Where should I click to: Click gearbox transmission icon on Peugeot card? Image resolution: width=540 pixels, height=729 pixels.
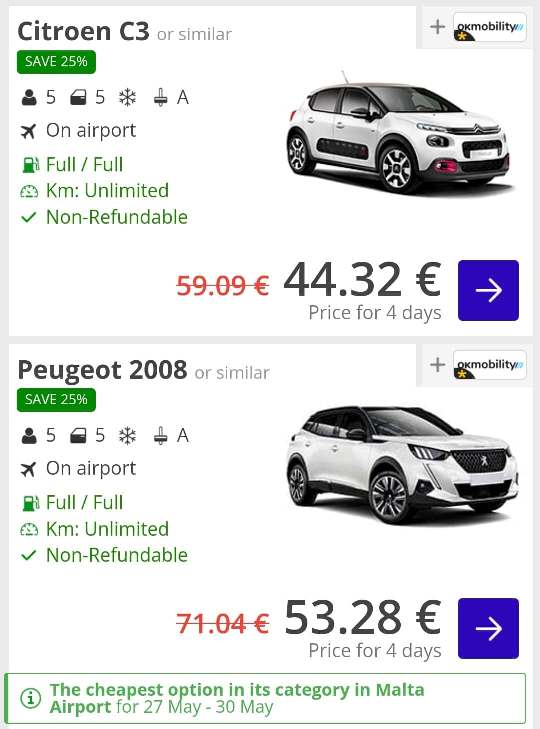(x=160, y=436)
